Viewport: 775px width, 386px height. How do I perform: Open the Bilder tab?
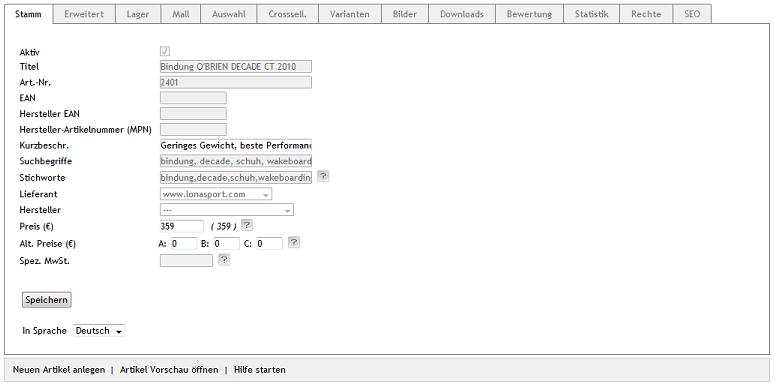[x=405, y=14]
